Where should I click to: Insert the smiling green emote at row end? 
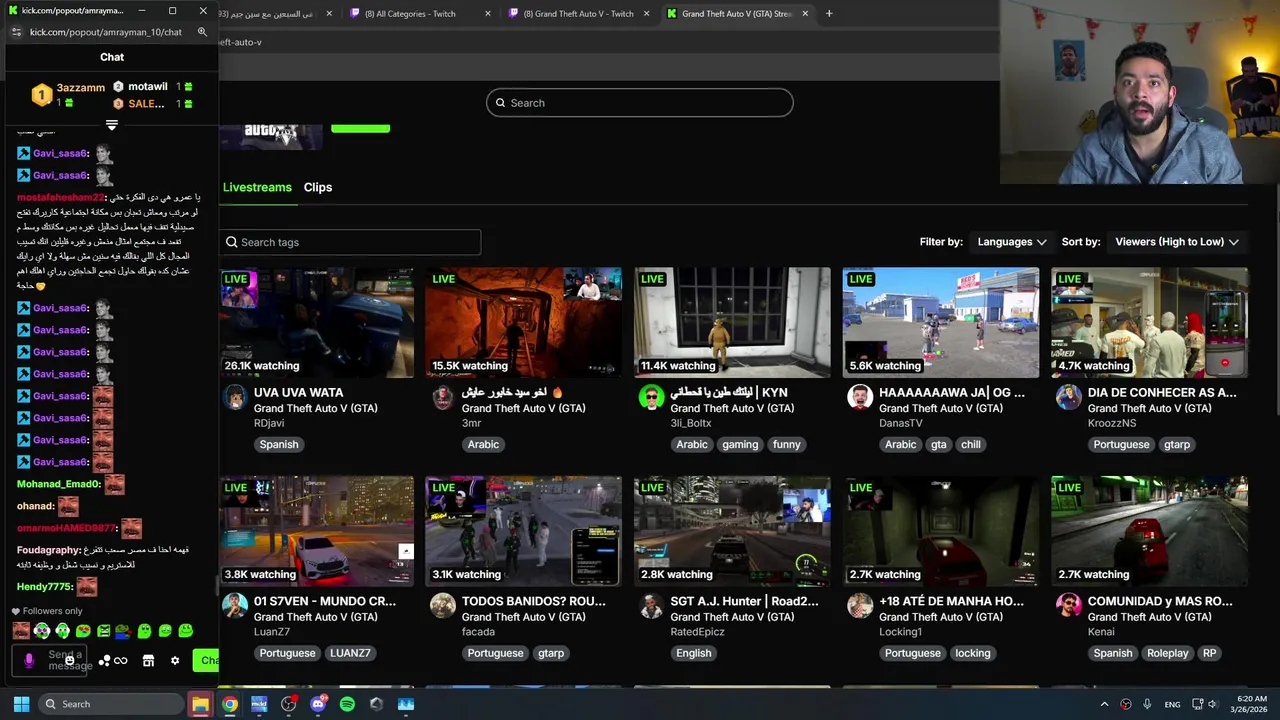point(186,631)
